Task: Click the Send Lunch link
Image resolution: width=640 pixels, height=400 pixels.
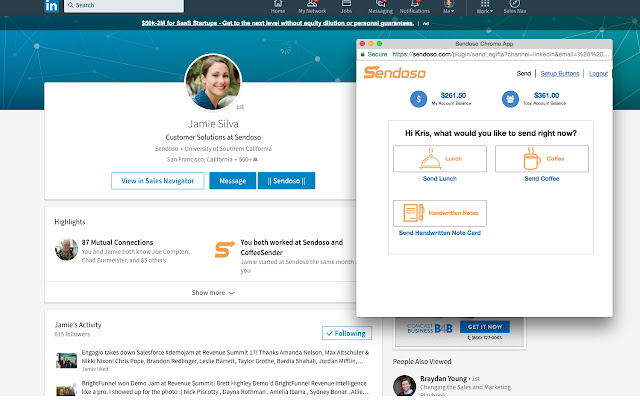Action: pos(440,178)
